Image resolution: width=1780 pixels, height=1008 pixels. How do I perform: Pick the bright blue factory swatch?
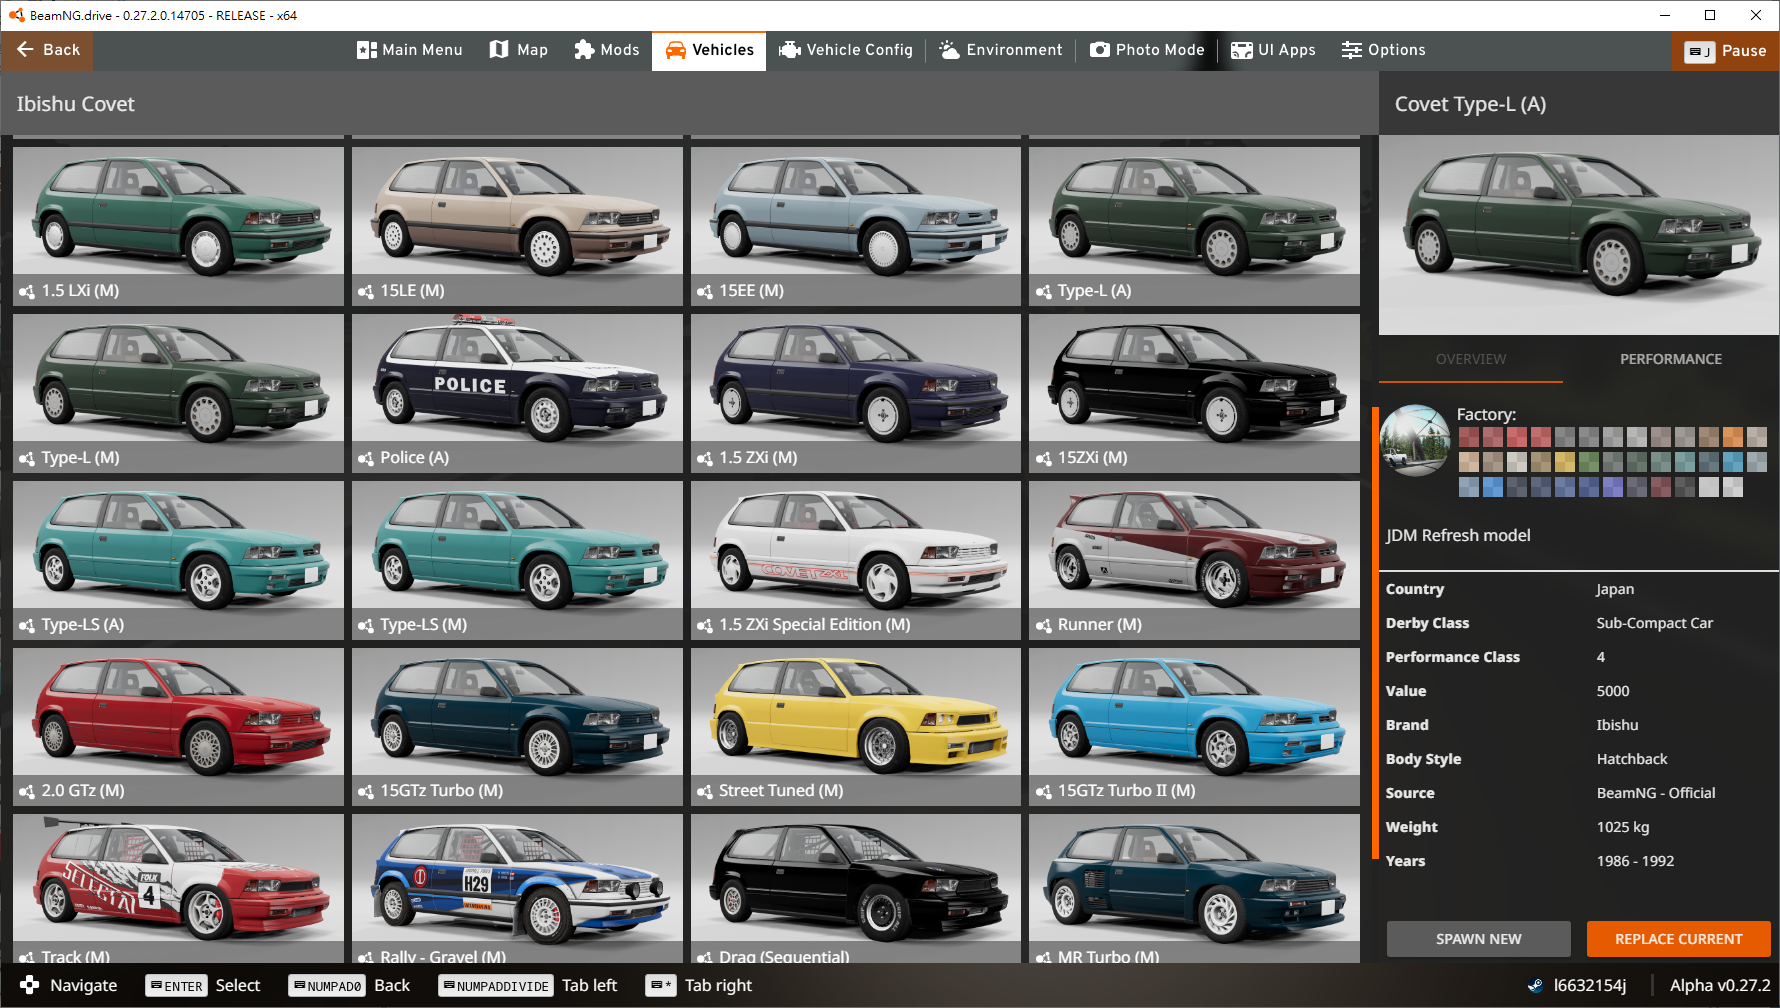pyautogui.click(x=1493, y=487)
